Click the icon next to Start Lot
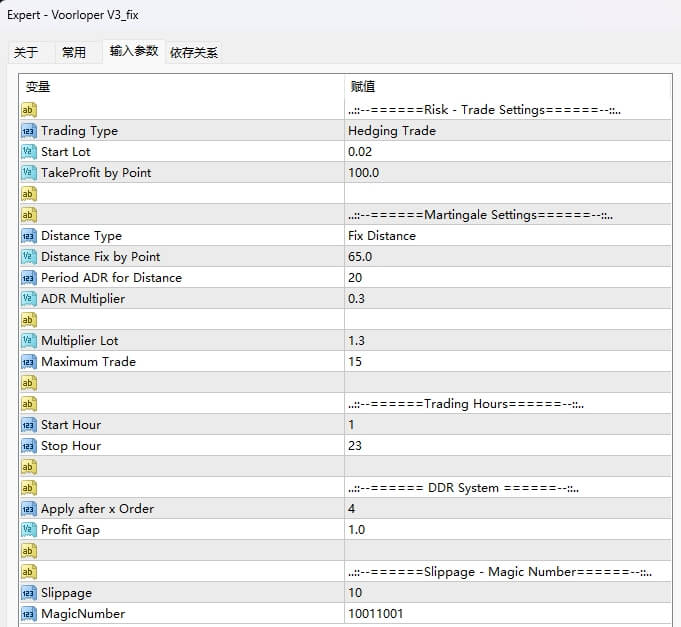This screenshot has width=681, height=627. pos(29,152)
